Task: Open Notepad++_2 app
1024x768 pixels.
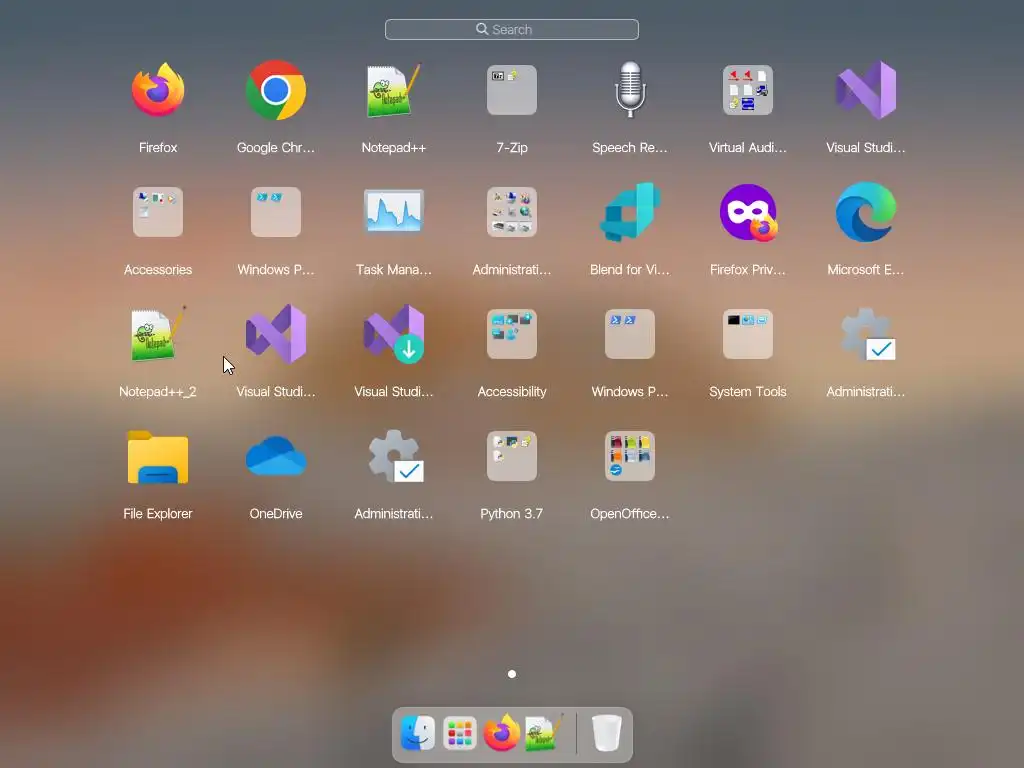Action: (x=157, y=334)
